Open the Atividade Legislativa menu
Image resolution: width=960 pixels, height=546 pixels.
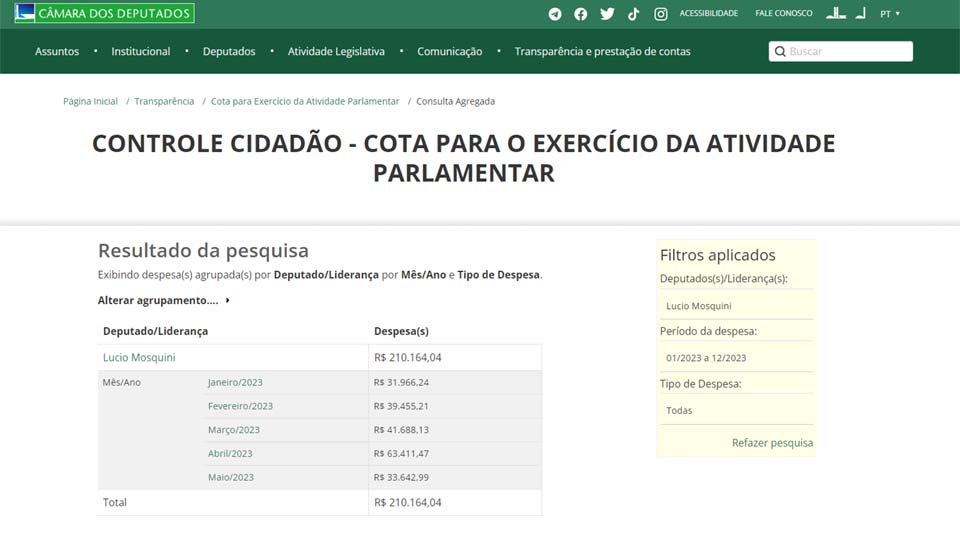336,52
